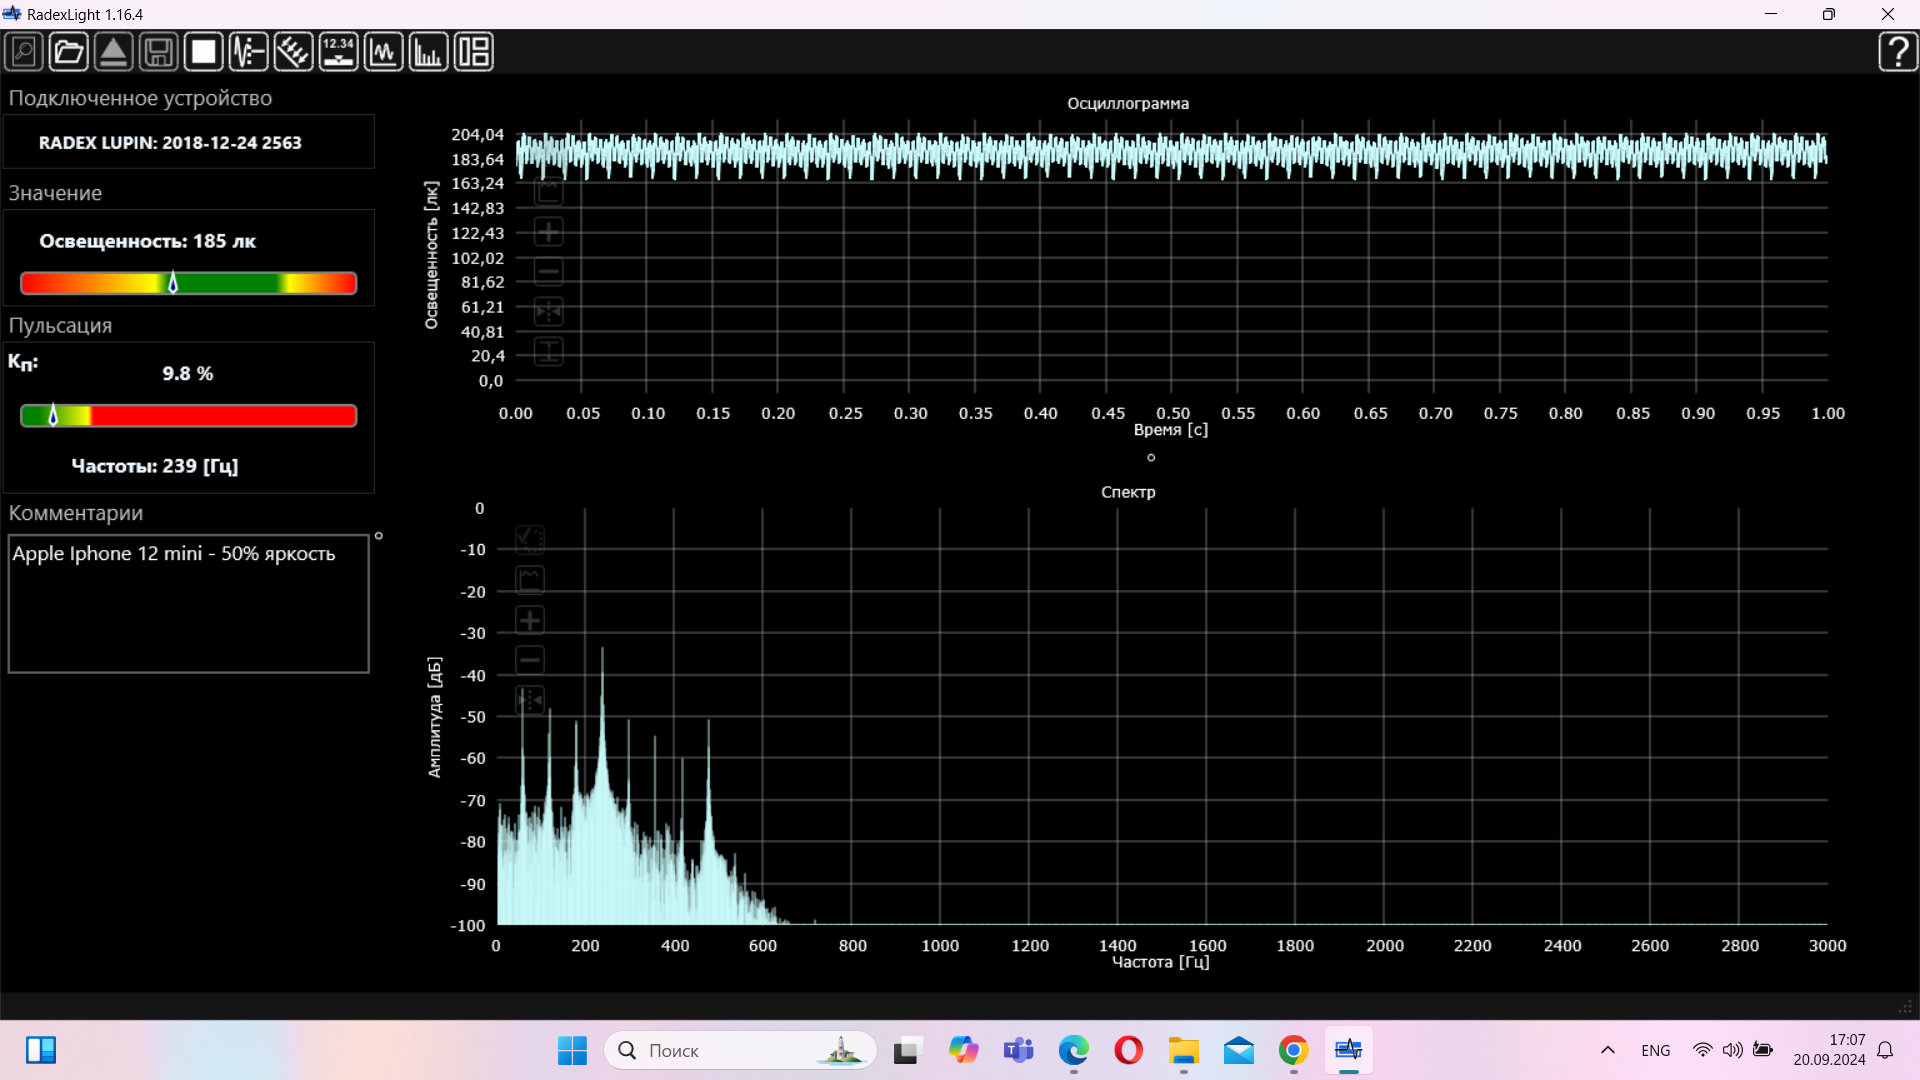The width and height of the screenshot is (1920, 1080).
Task: Toggle the oscillogram waveform view icon
Action: [383, 52]
